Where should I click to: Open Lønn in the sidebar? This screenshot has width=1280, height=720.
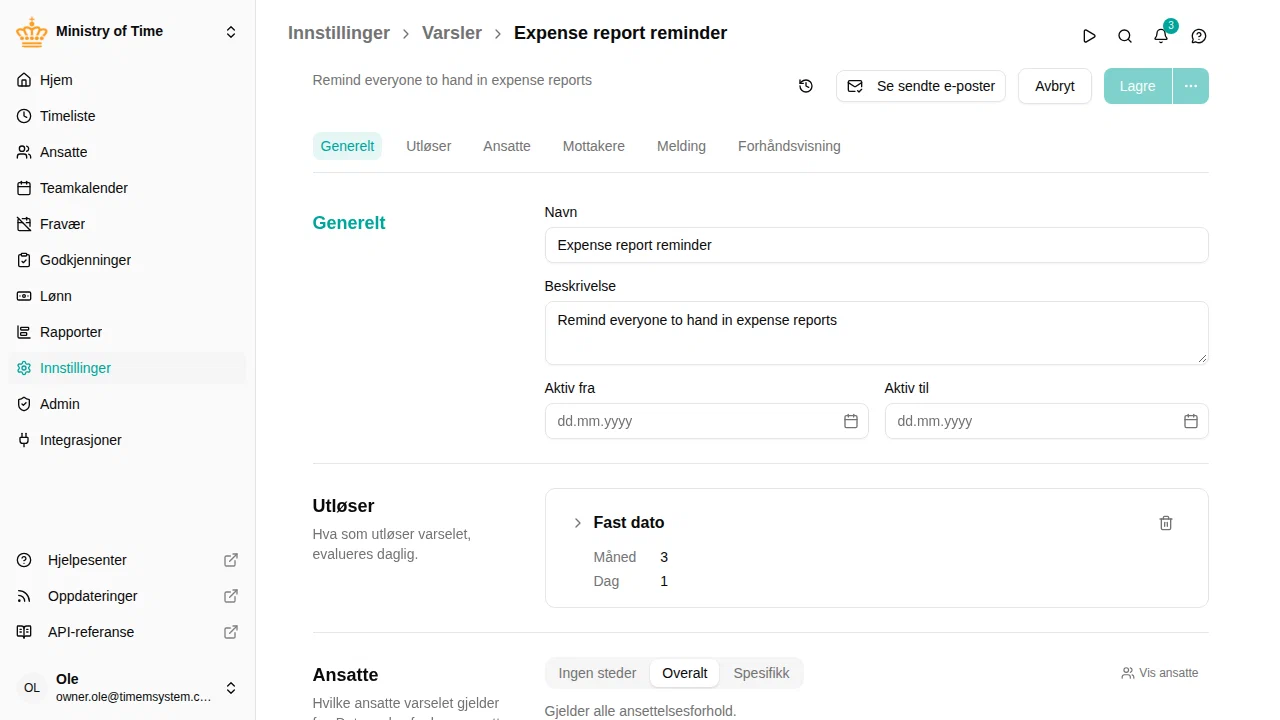127,296
